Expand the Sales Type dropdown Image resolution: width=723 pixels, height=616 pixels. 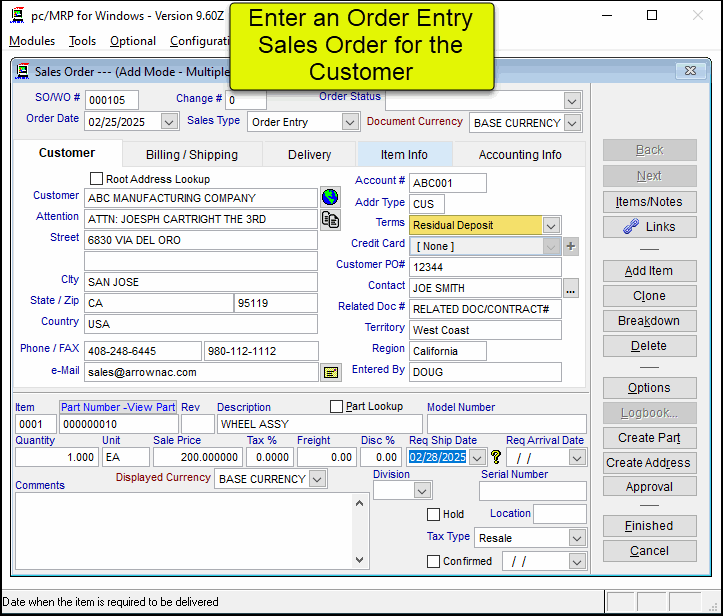350,122
